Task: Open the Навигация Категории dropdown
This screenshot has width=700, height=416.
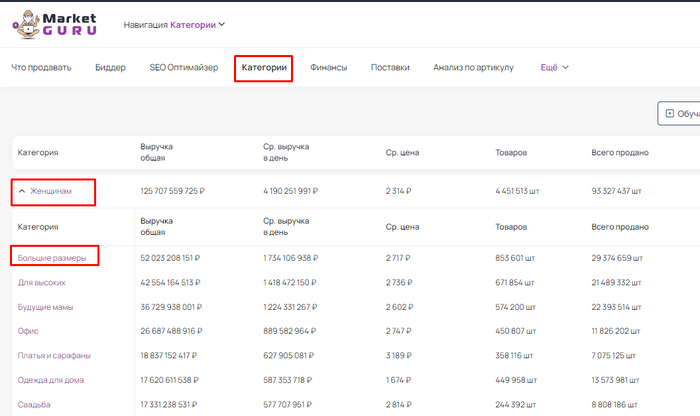Action: (174, 24)
